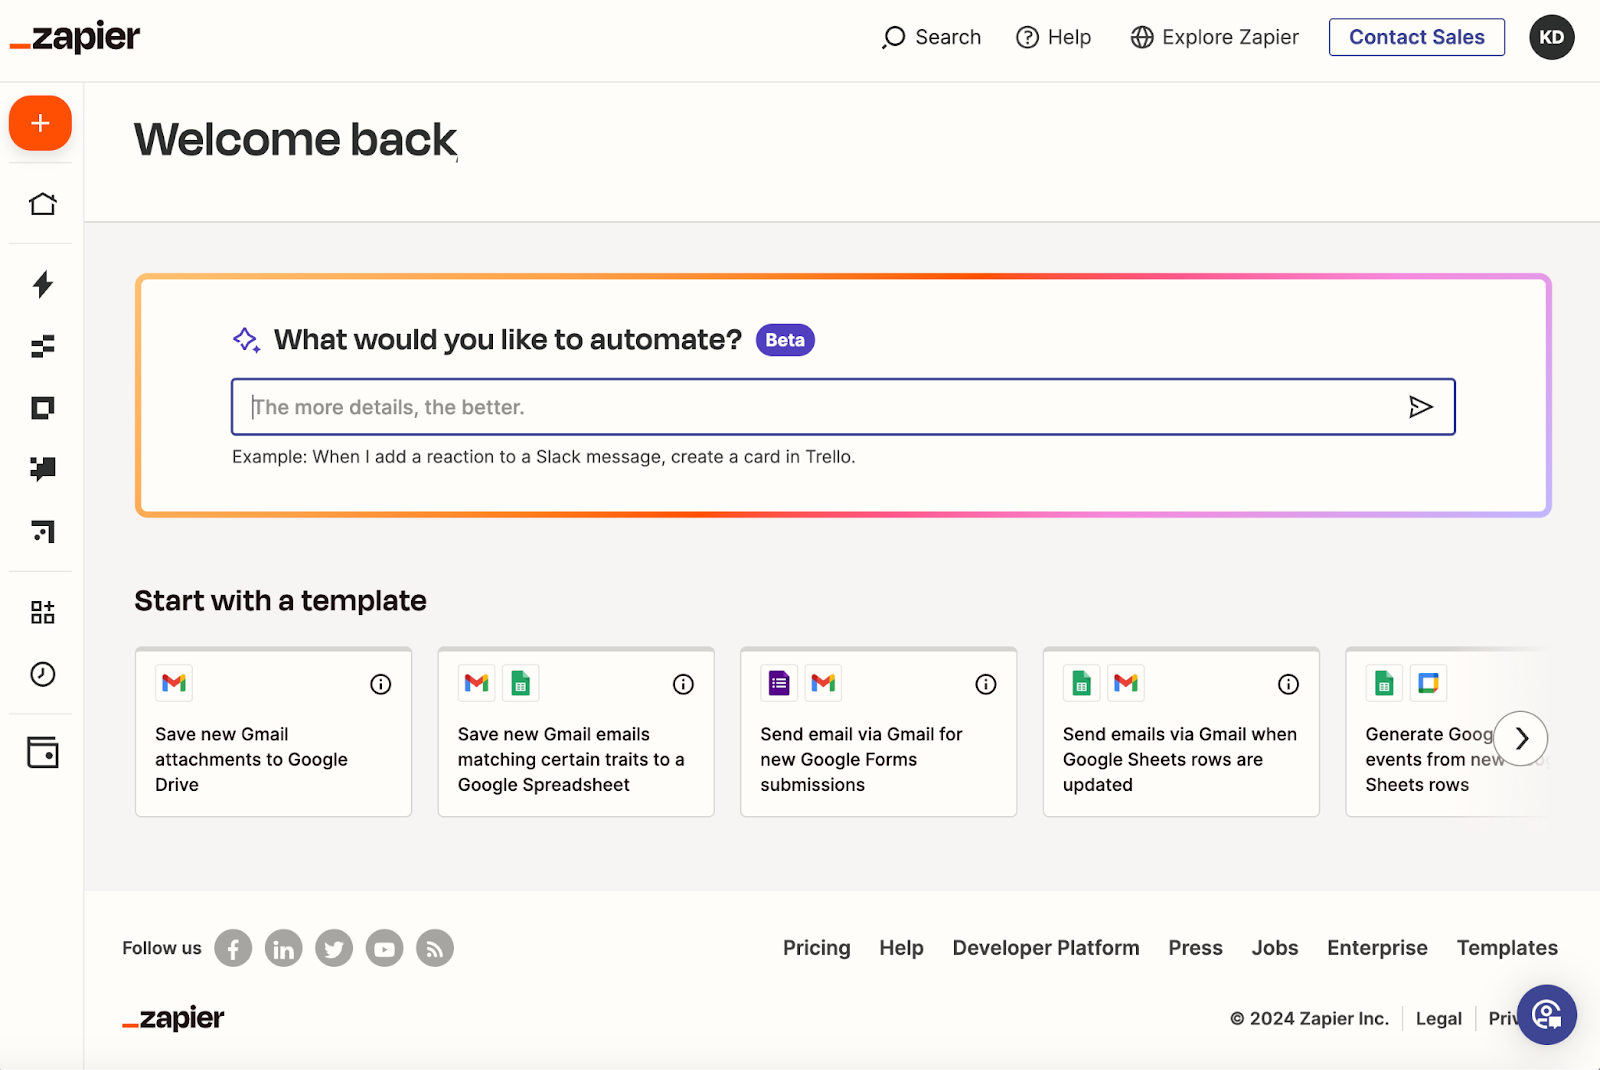Open Zap History clock icon
The height and width of the screenshot is (1070, 1600).
(42, 674)
